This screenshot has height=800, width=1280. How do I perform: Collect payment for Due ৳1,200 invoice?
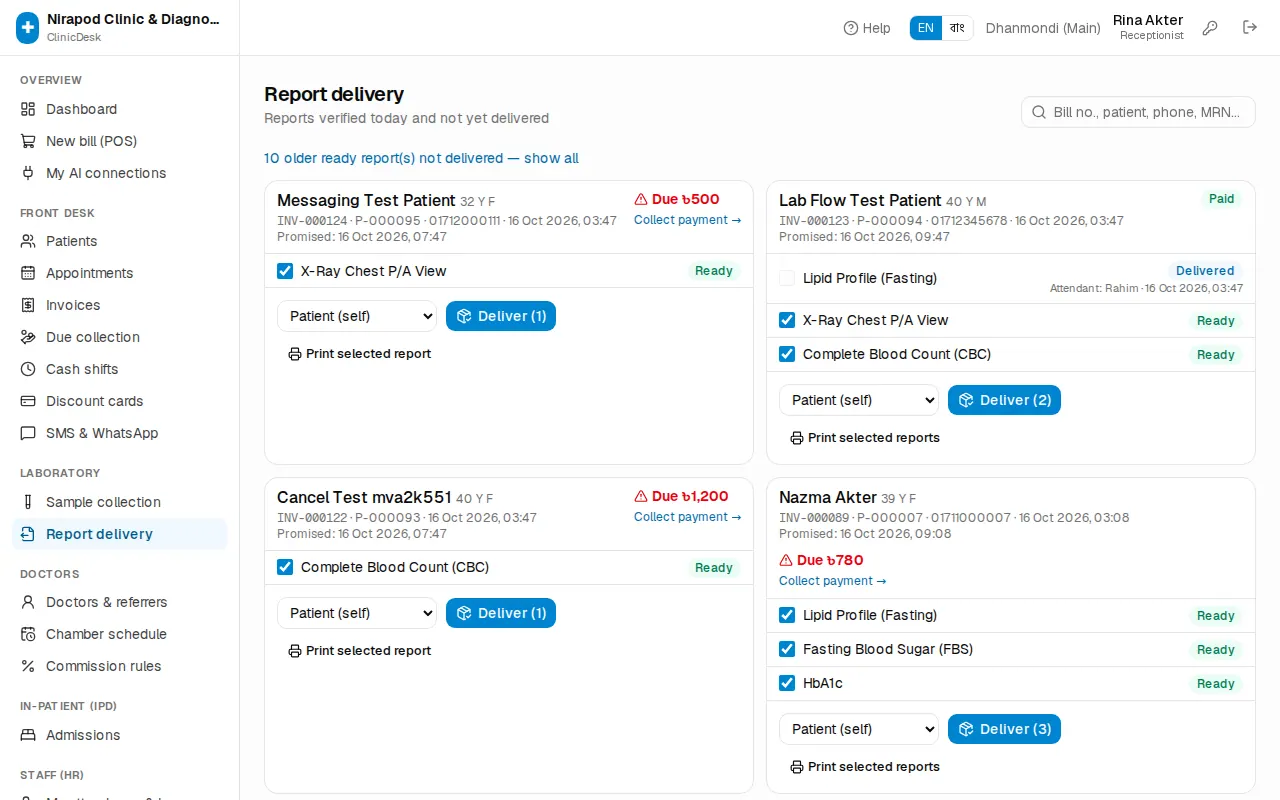pos(688,517)
